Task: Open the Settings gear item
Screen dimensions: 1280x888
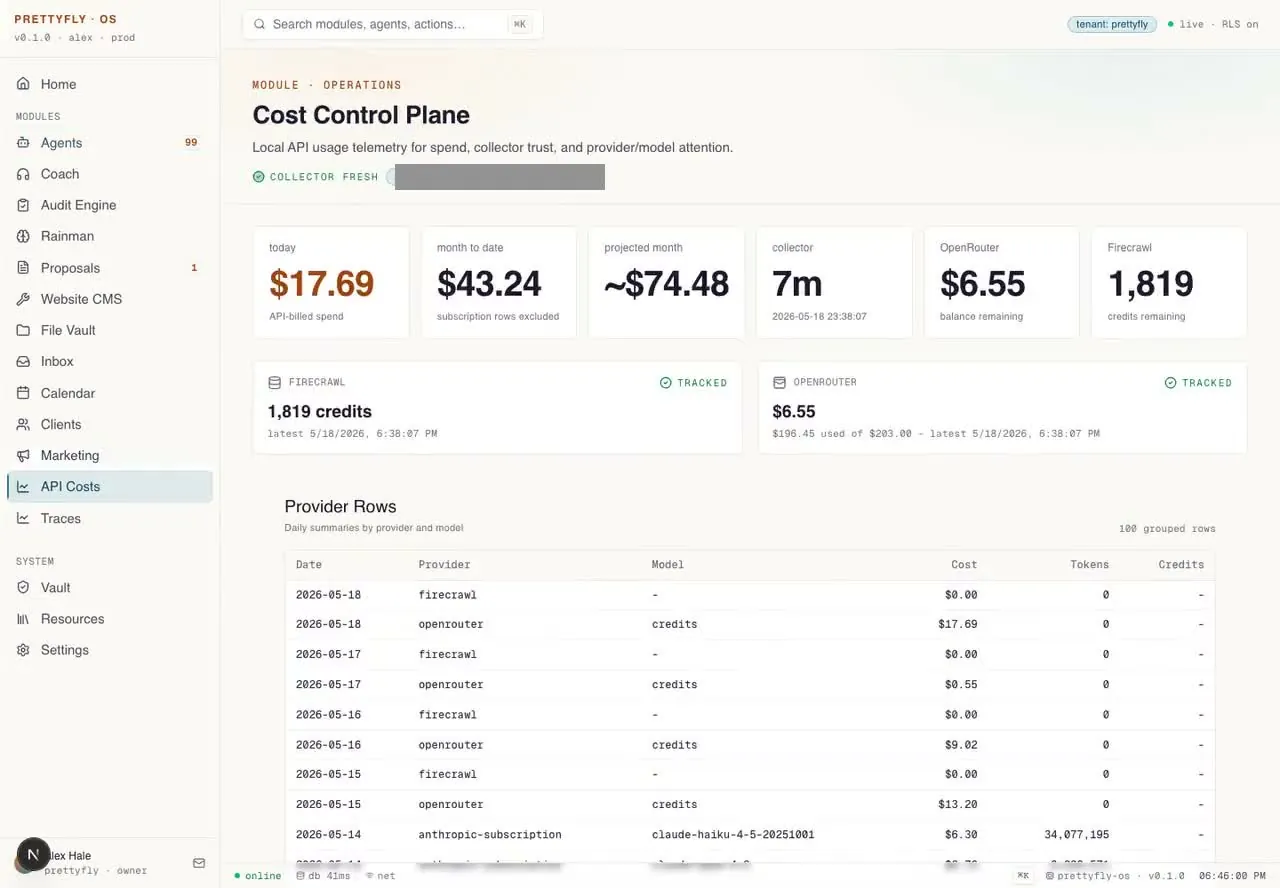Action: pyautogui.click(x=110, y=650)
